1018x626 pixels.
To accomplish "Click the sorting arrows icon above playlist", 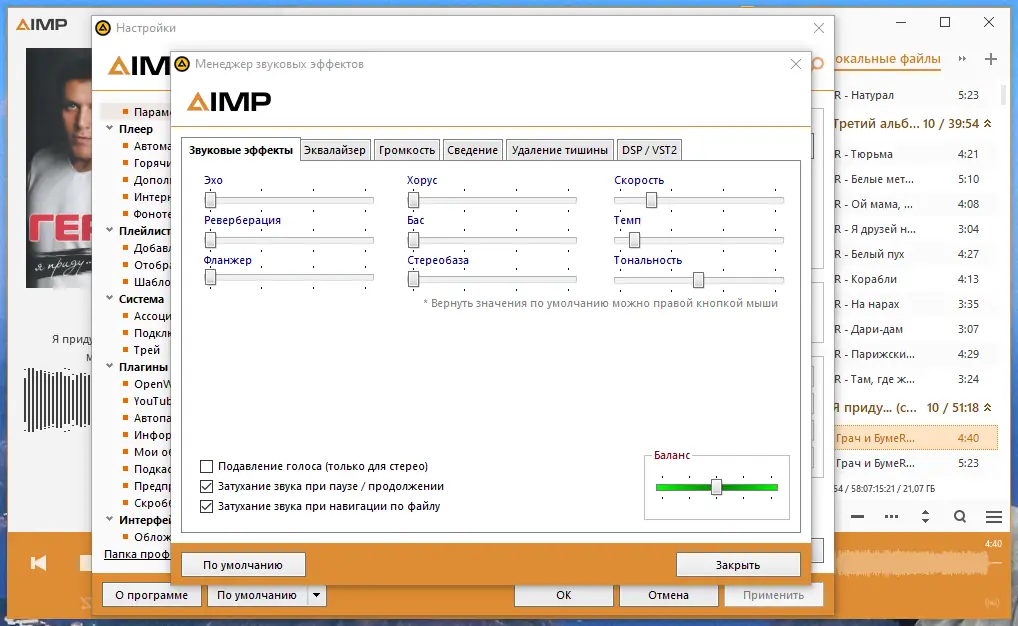I will click(x=926, y=517).
